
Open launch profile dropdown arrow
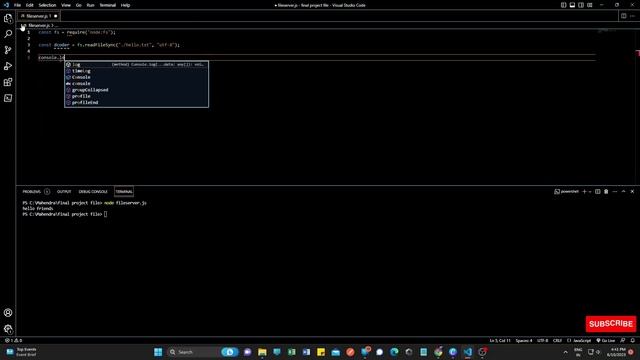point(590,191)
